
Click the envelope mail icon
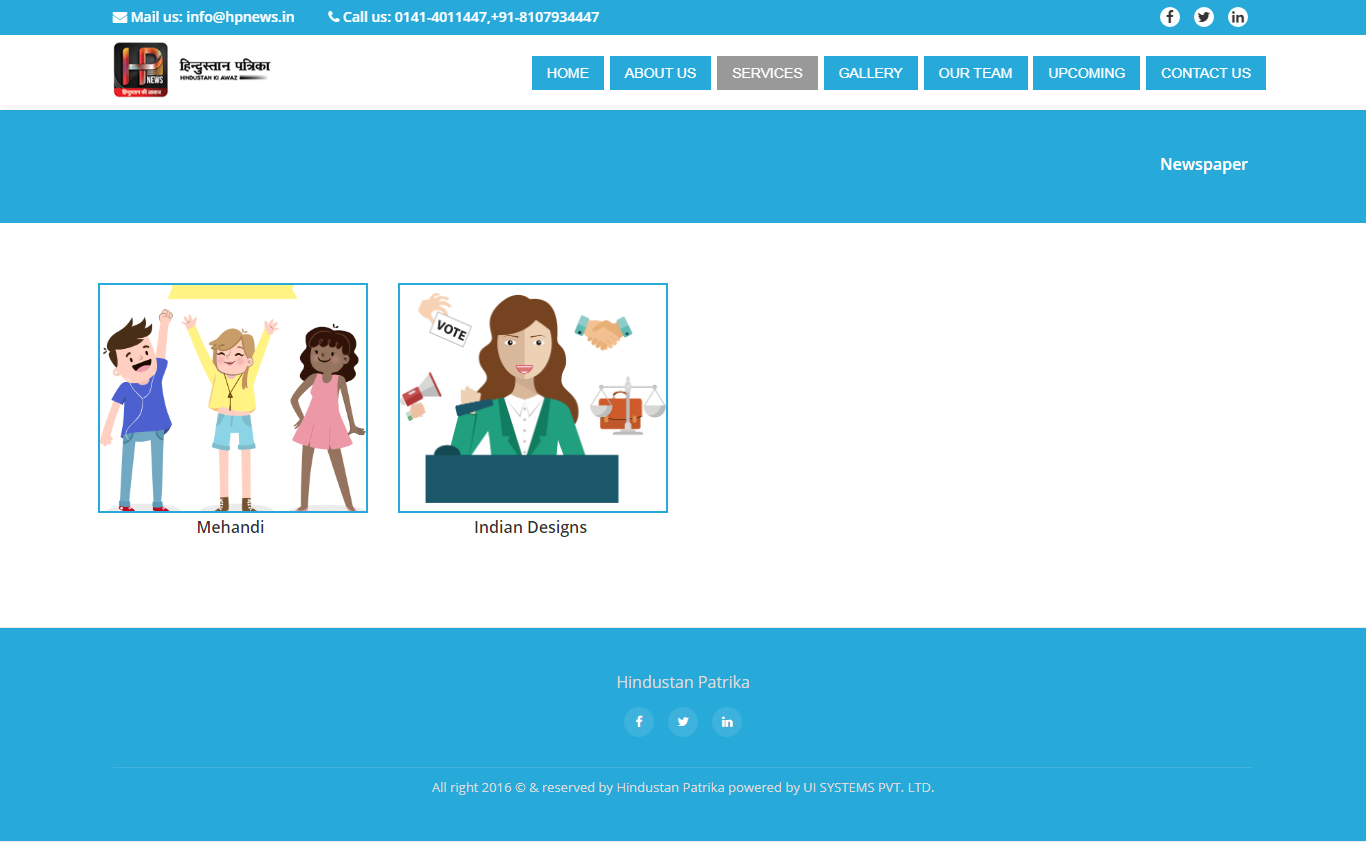pos(120,17)
